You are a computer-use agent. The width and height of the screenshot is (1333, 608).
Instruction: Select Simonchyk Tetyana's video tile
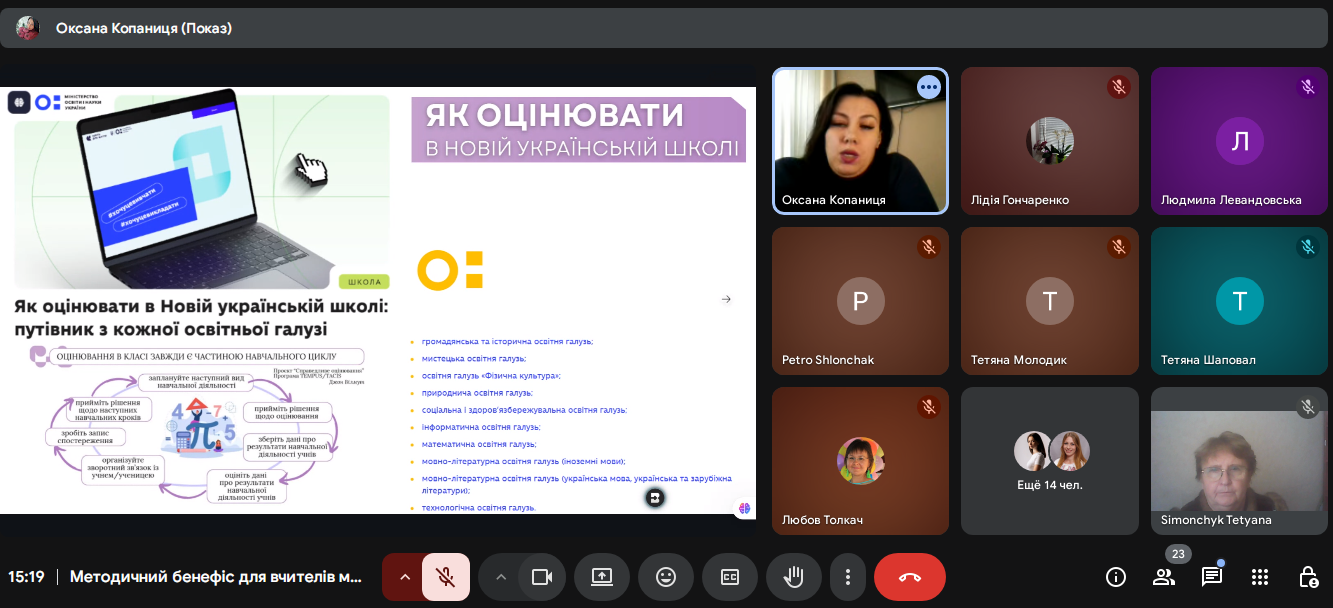[1239, 460]
